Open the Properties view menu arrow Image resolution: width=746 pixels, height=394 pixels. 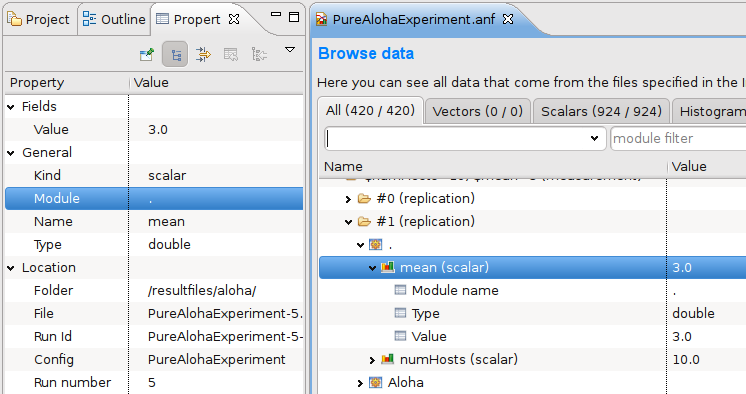(290, 49)
